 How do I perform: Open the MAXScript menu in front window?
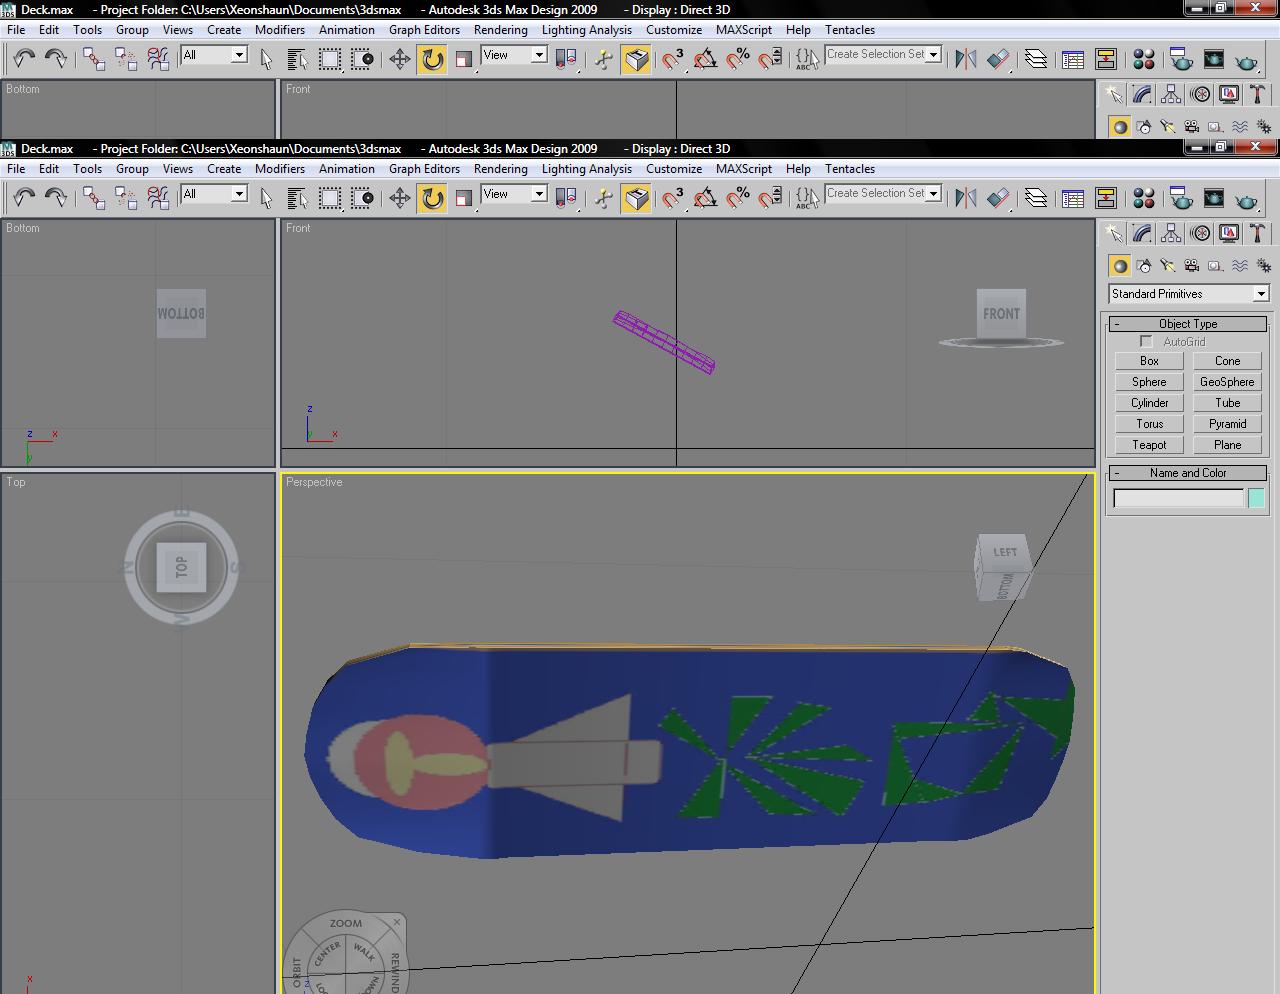pos(744,169)
